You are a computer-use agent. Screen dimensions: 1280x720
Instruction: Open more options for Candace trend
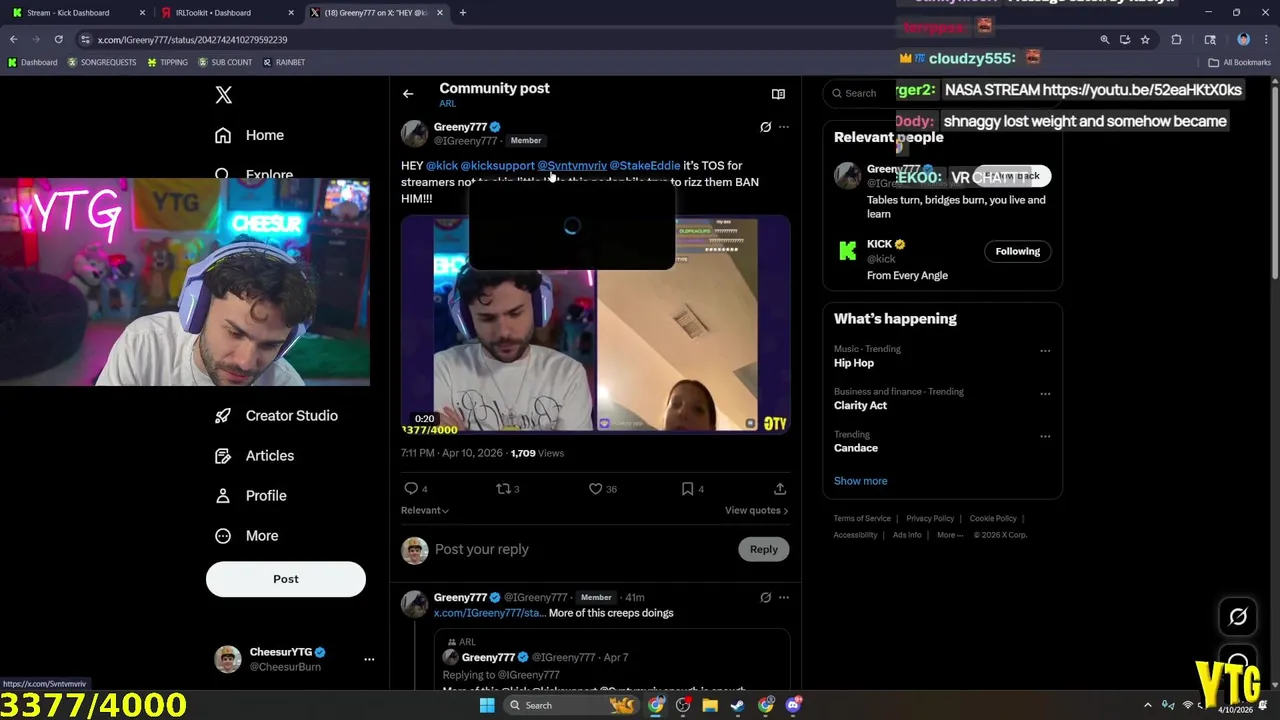[1045, 436]
